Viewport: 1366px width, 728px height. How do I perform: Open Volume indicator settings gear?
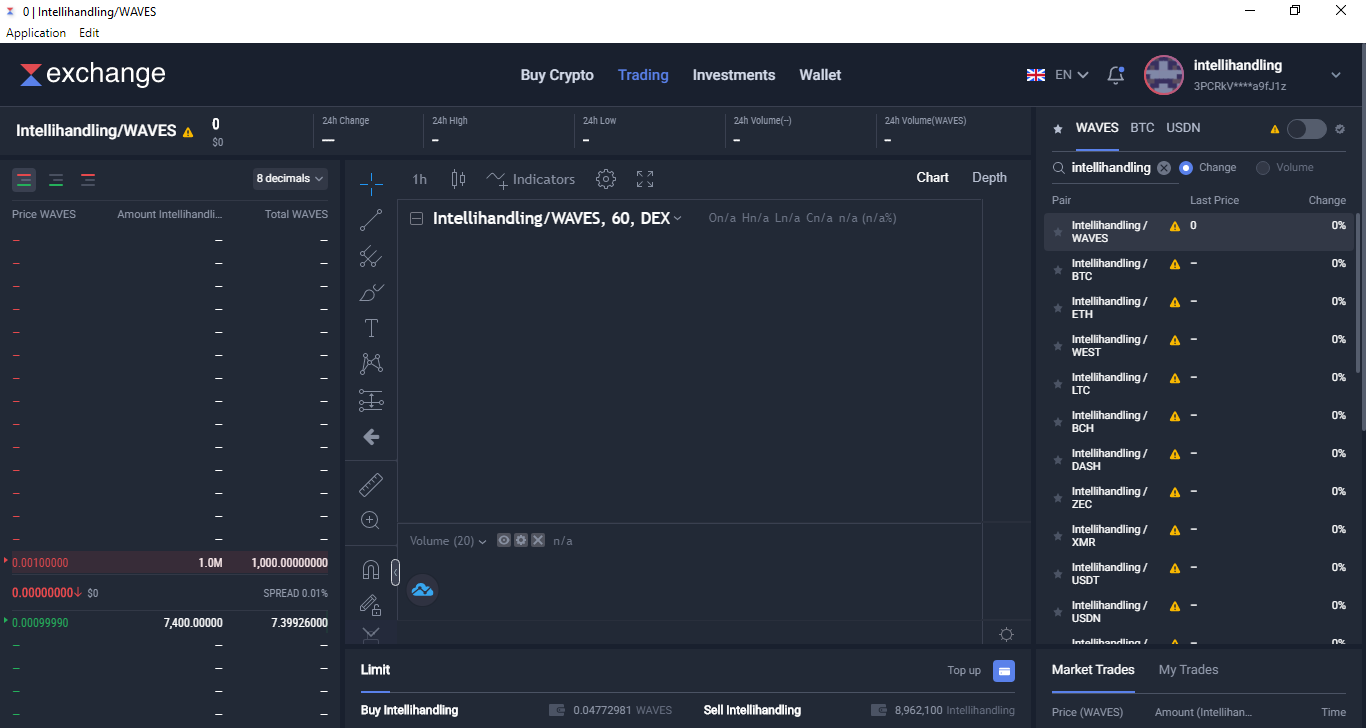coord(521,540)
